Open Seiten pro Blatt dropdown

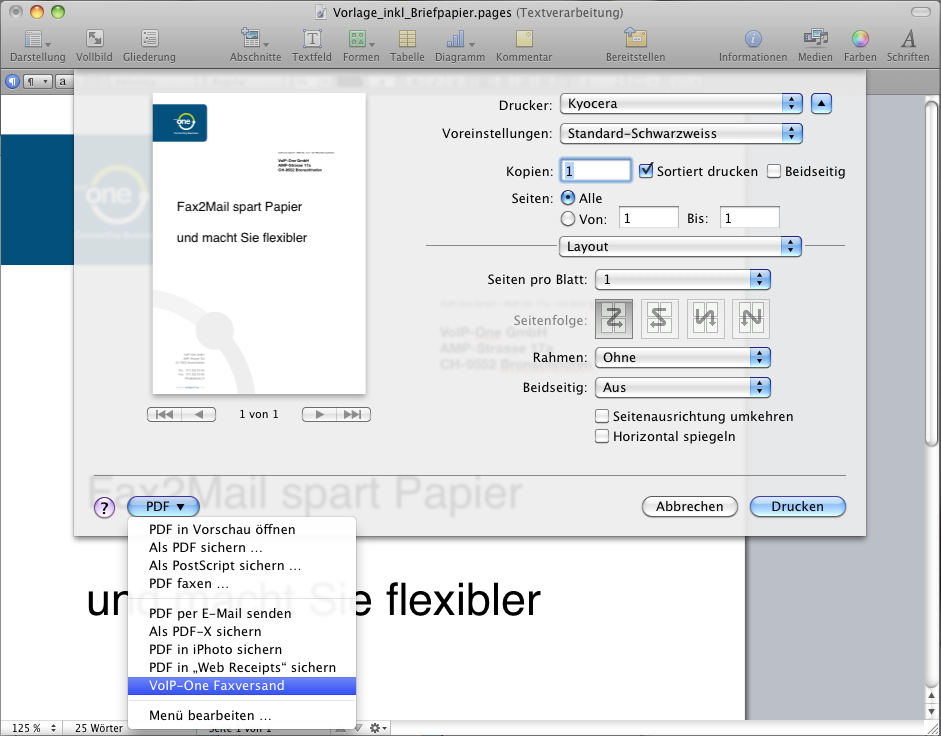(x=683, y=279)
